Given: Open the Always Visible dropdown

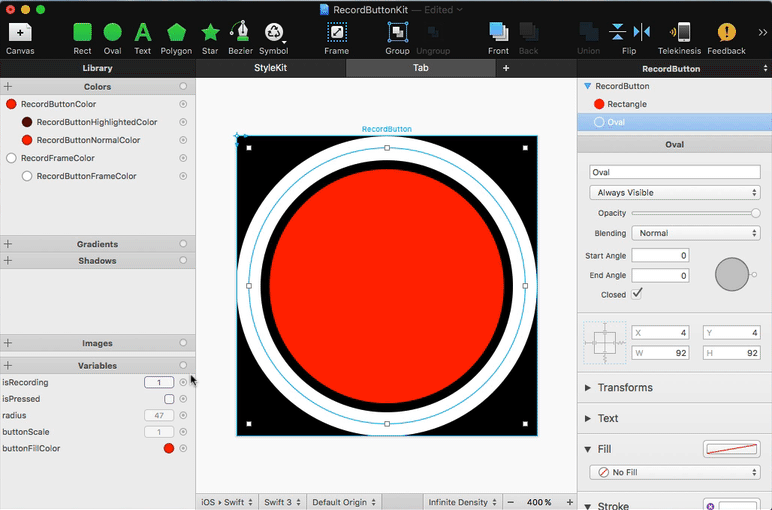Looking at the screenshot, I should [x=675, y=192].
